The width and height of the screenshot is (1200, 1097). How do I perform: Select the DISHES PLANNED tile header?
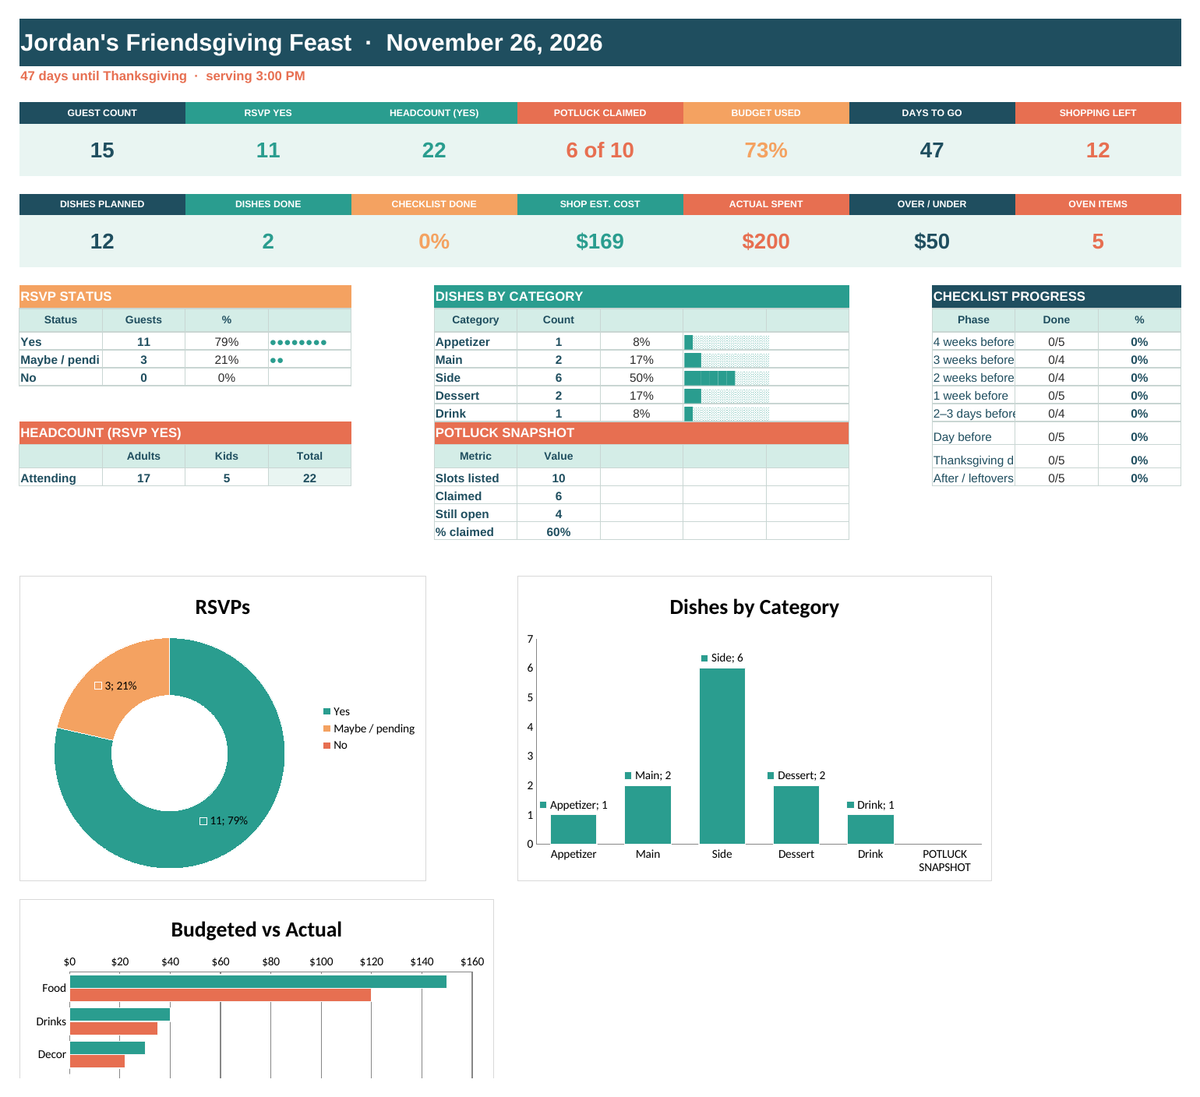(x=102, y=204)
